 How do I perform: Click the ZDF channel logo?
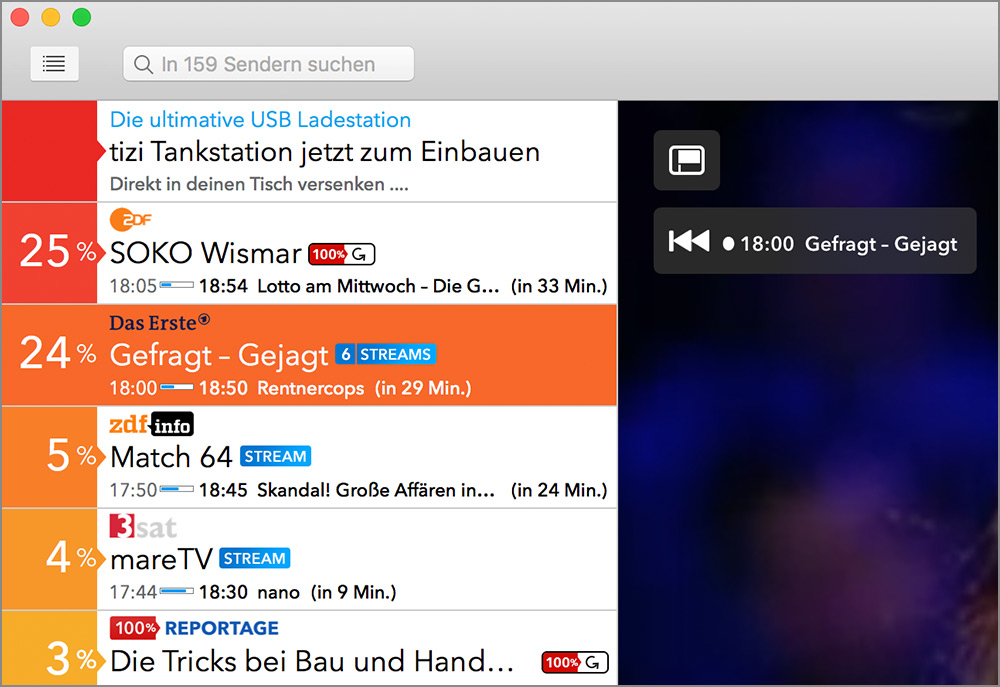point(131,219)
